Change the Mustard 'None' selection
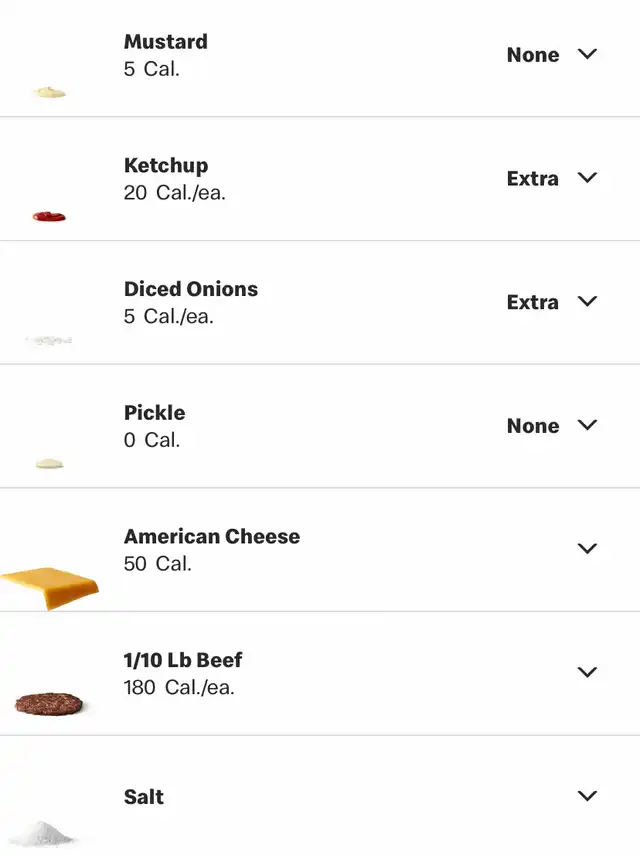 [533, 55]
